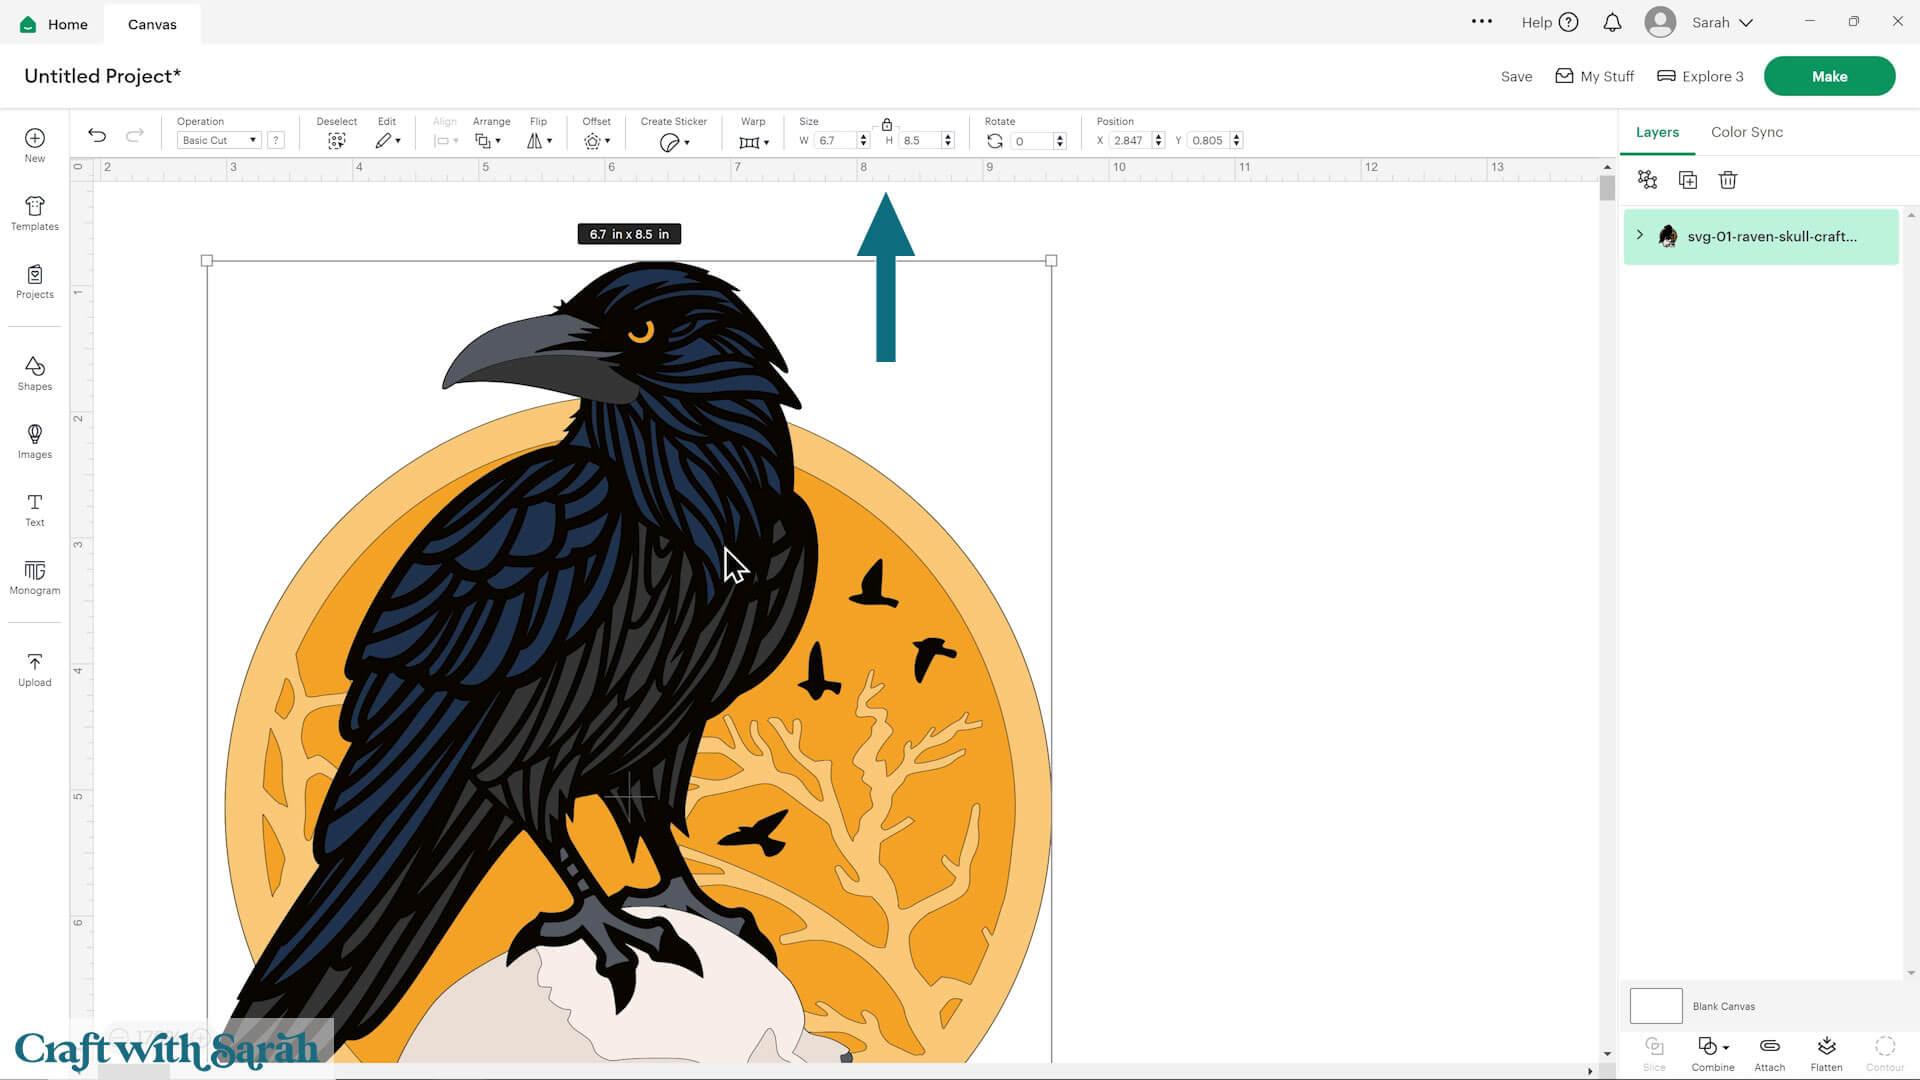Image resolution: width=1920 pixels, height=1080 pixels.
Task: Duplicate the layer using the copy icon
Action: (1687, 180)
